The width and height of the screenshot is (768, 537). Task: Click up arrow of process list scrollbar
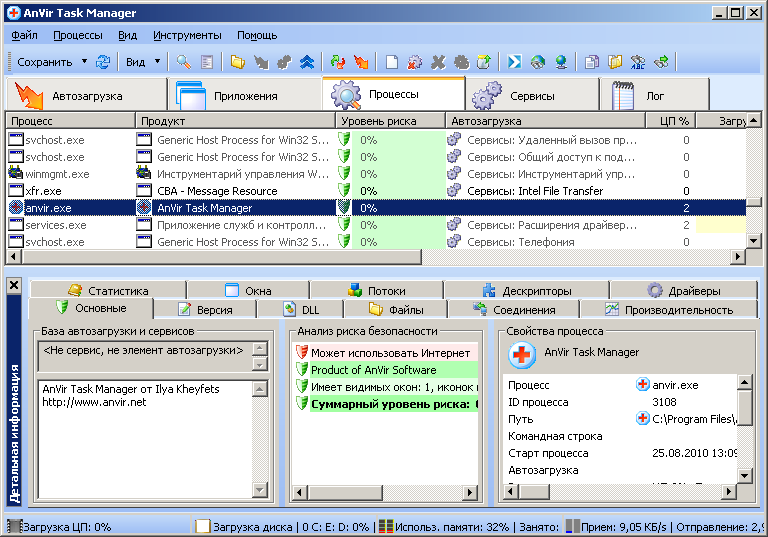coord(754,120)
